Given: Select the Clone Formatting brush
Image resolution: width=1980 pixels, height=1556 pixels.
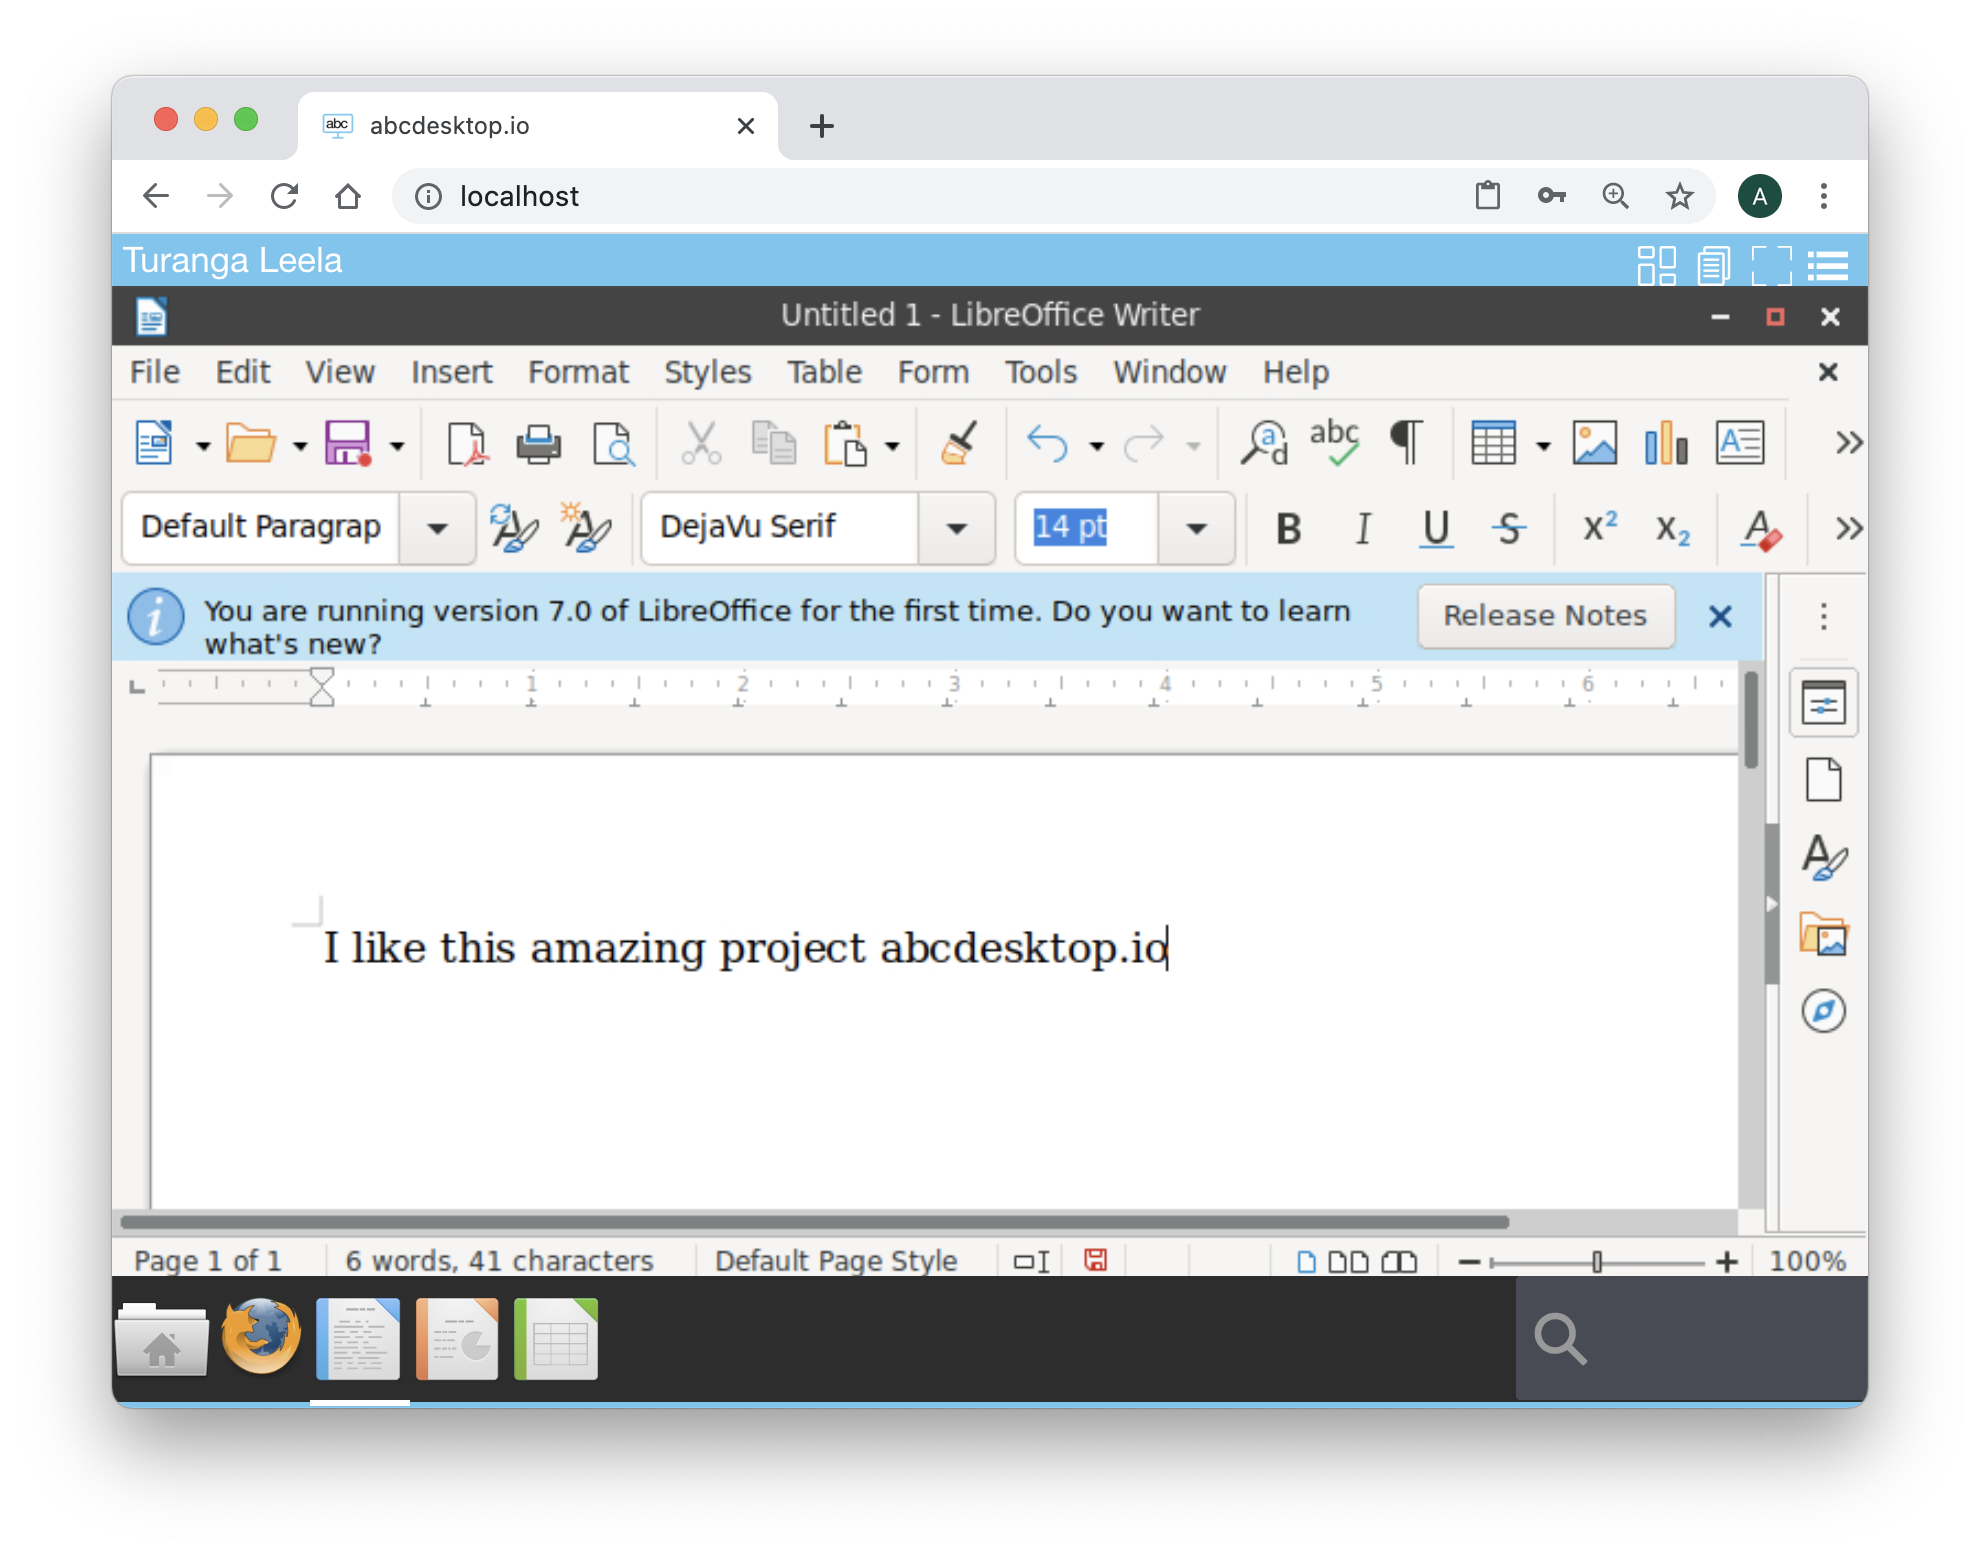Looking at the screenshot, I should [958, 443].
